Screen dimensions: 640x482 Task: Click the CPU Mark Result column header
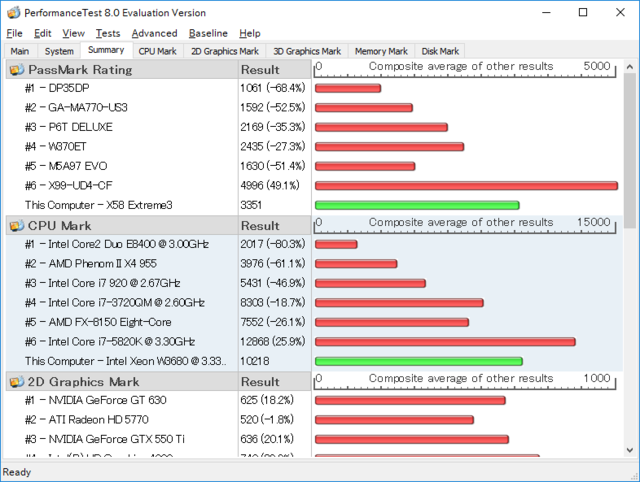click(275, 226)
